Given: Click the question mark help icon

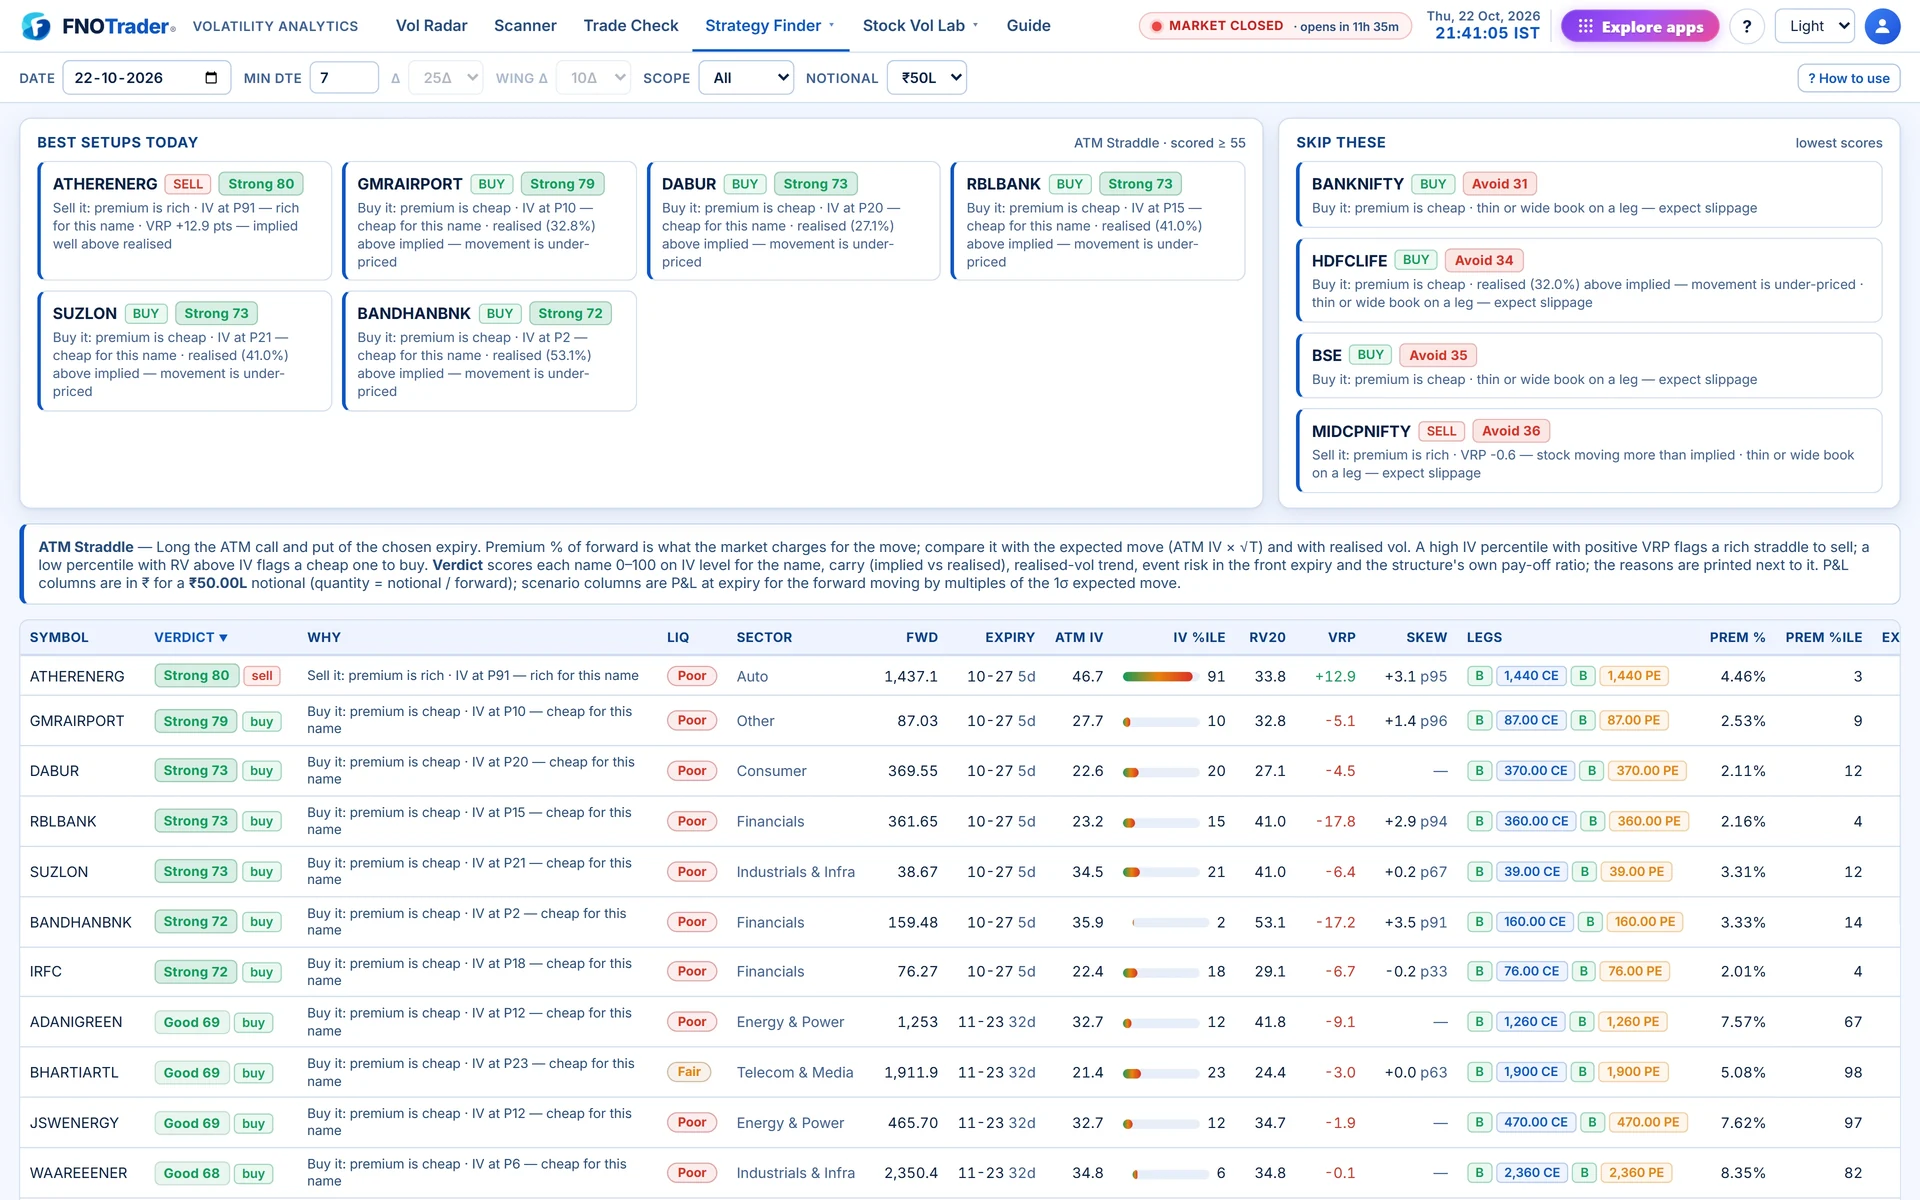Looking at the screenshot, I should 1747,26.
